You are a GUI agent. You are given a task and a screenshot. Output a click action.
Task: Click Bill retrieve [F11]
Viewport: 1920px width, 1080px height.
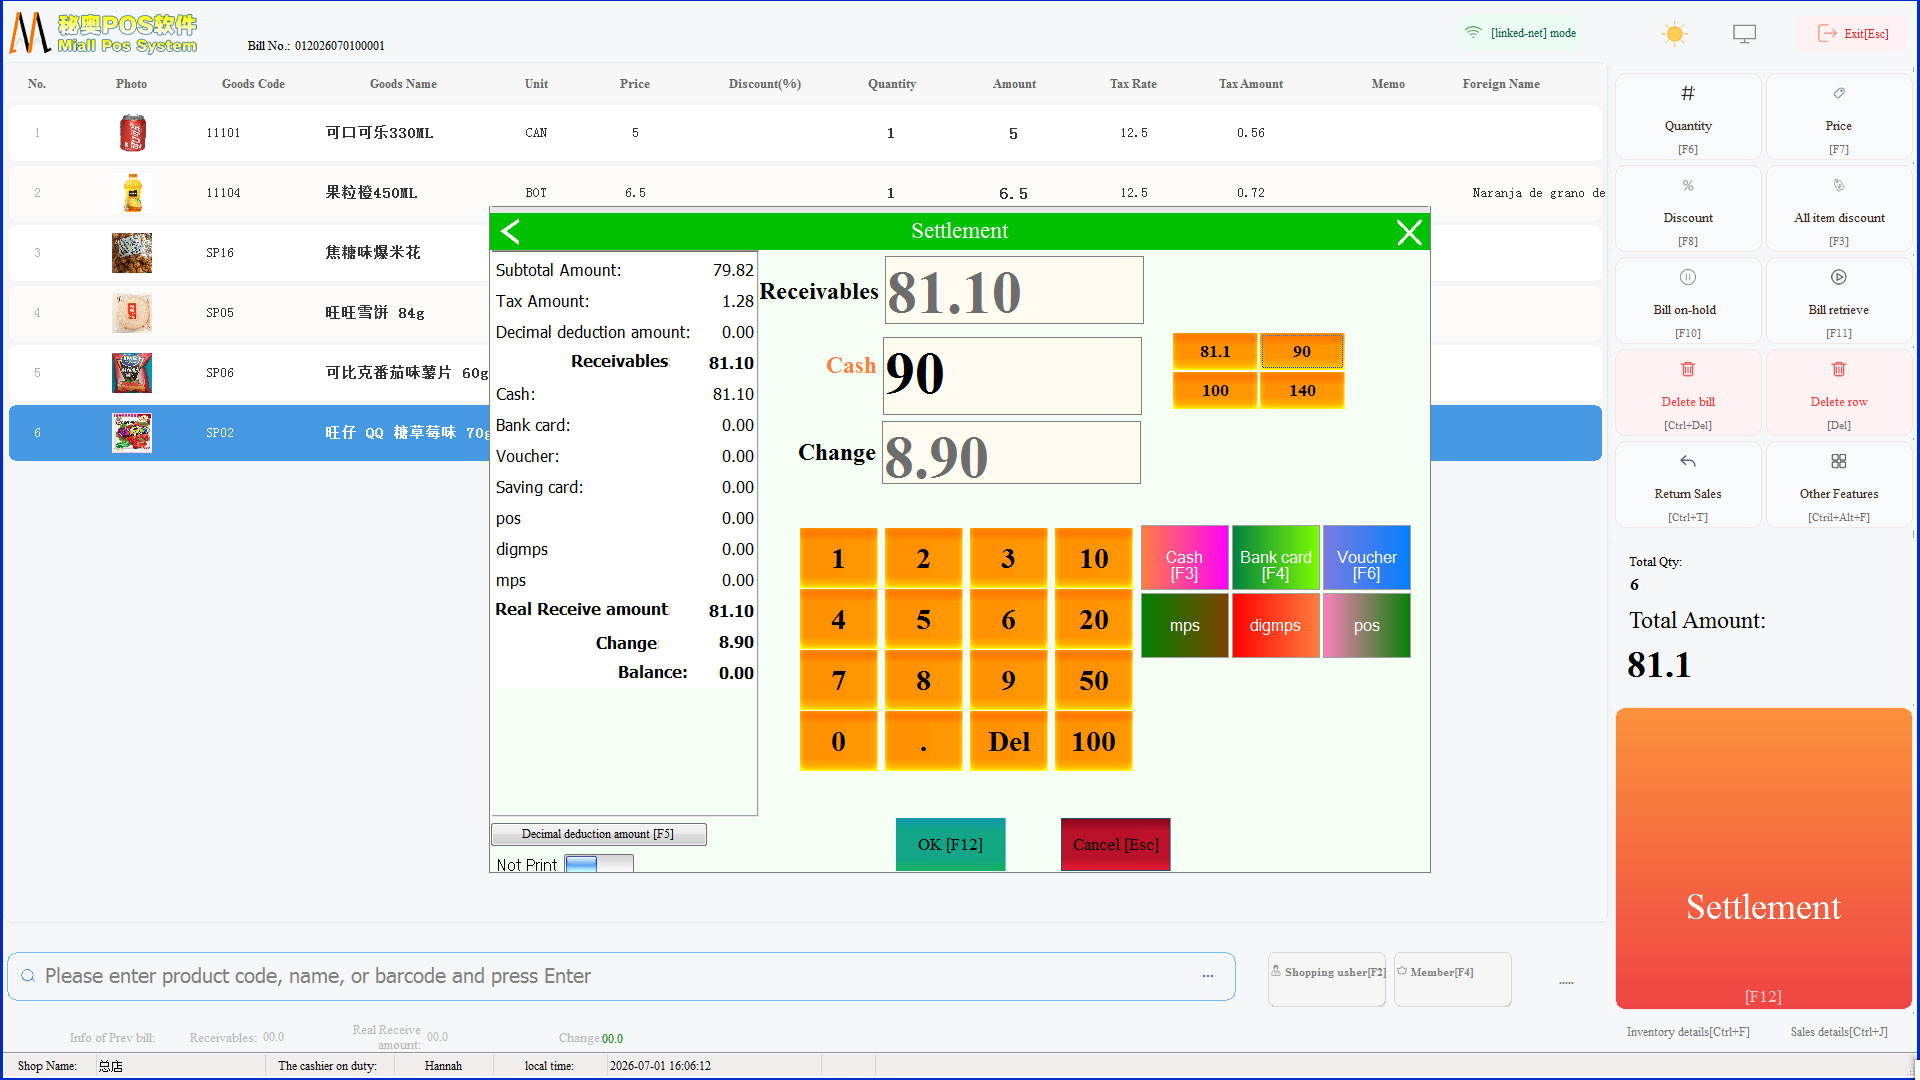(1838, 301)
